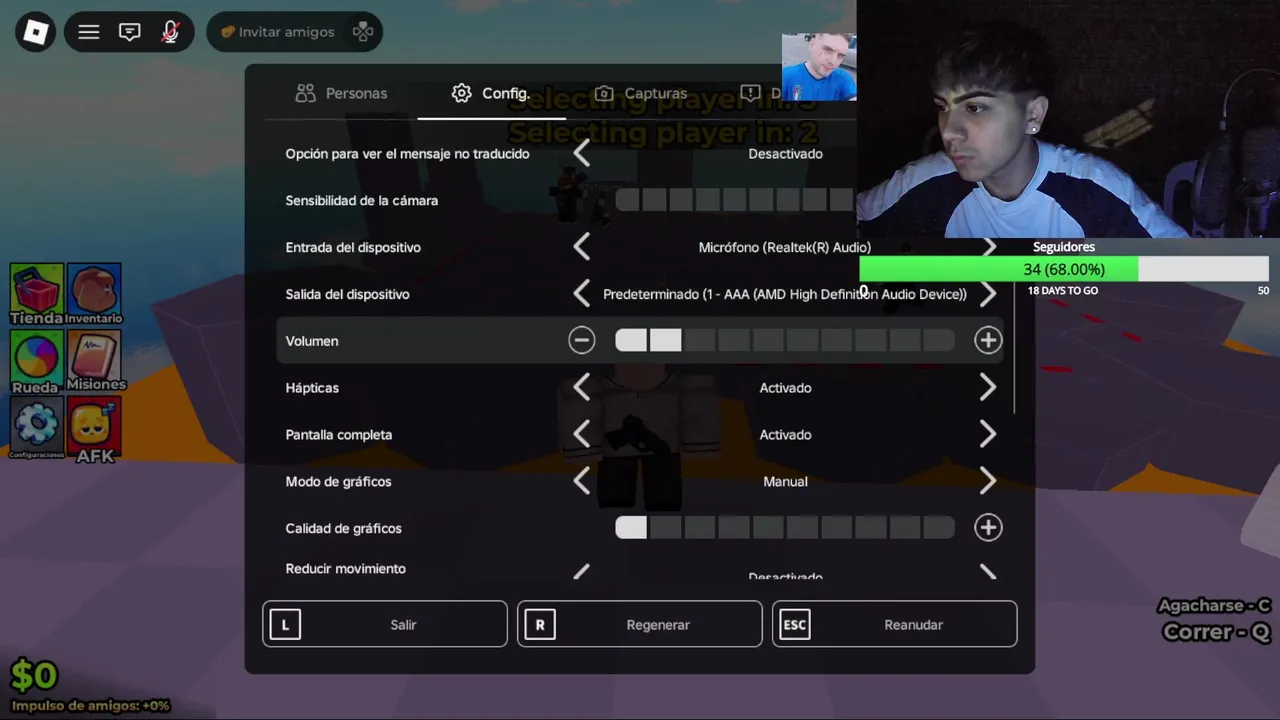Click the Seguidores progress bar
The width and height of the screenshot is (1280, 720).
[1064, 269]
